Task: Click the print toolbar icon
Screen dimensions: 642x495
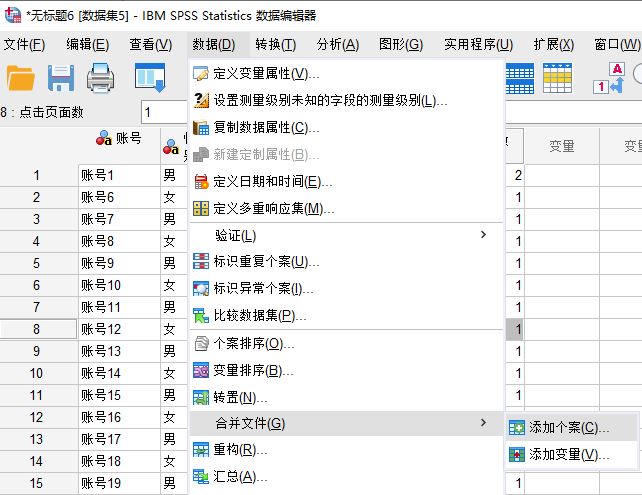Action: point(101,78)
